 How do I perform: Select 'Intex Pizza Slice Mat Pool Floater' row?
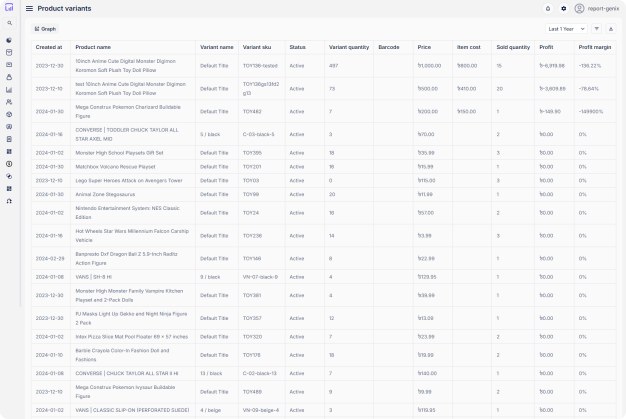tap(324, 337)
